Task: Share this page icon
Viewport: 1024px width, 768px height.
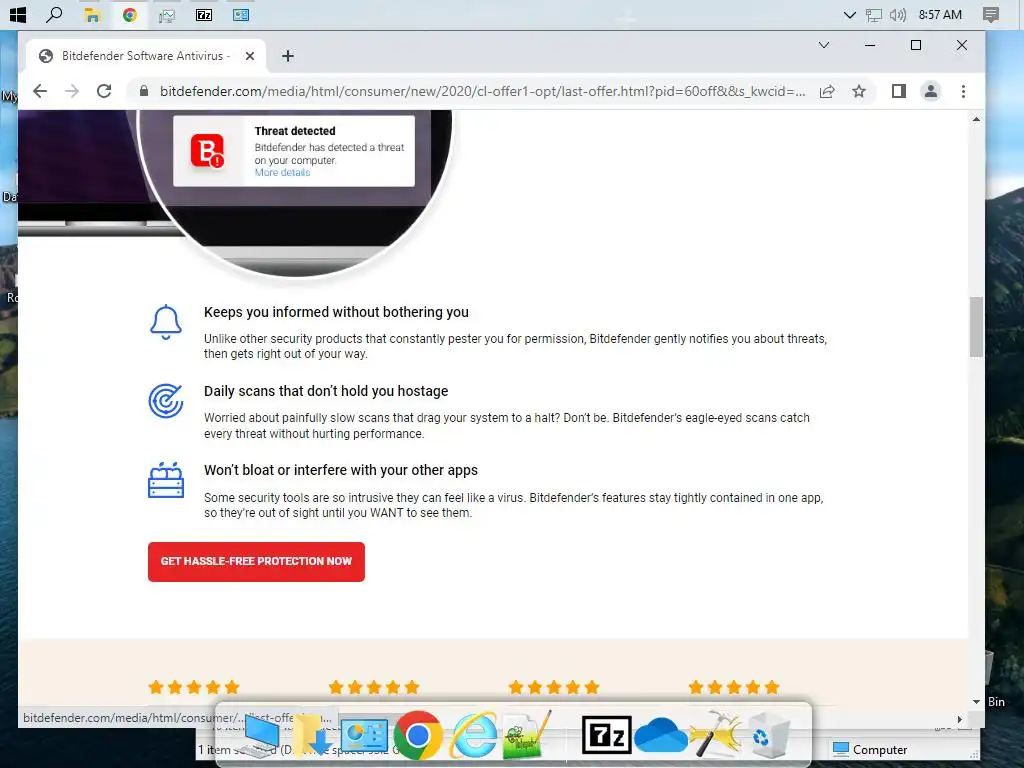Action: tap(827, 91)
